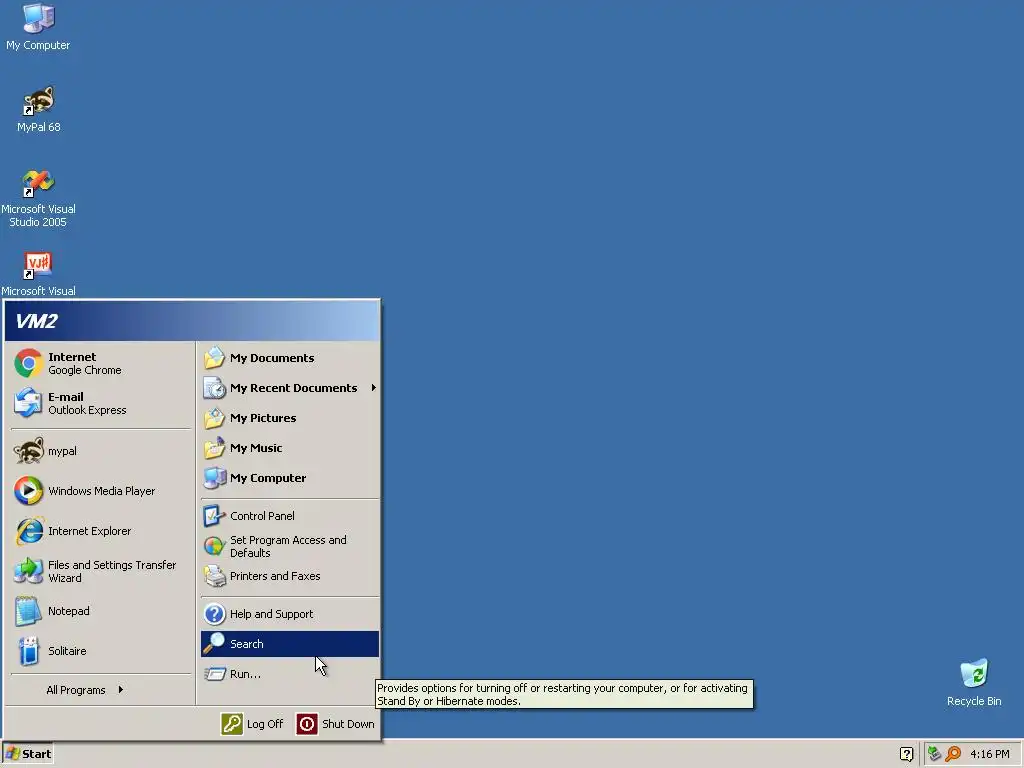Image resolution: width=1024 pixels, height=768 pixels.
Task: Expand My Recent Documents submenu arrow
Action: tap(374, 388)
